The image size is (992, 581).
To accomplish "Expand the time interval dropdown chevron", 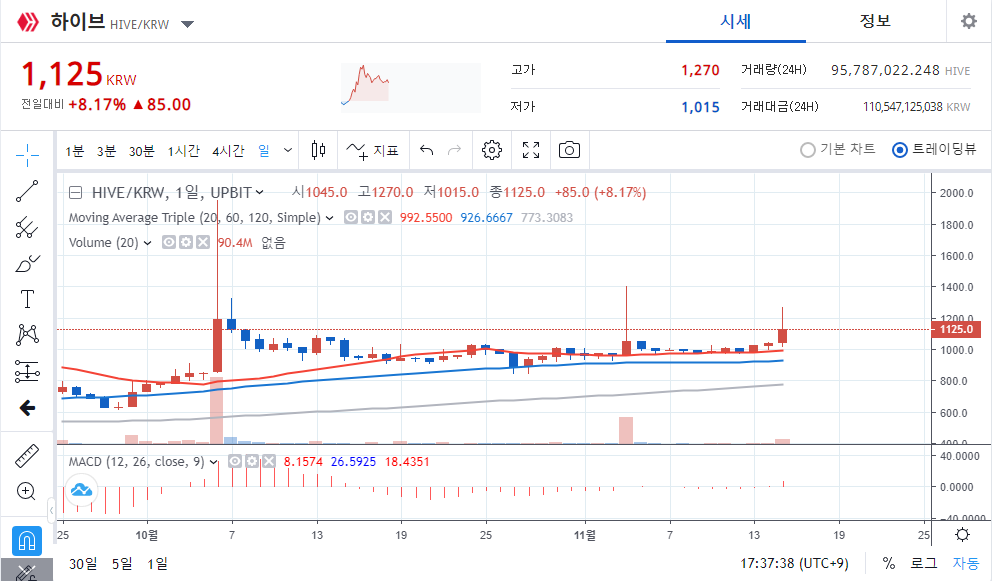I will [x=288, y=151].
